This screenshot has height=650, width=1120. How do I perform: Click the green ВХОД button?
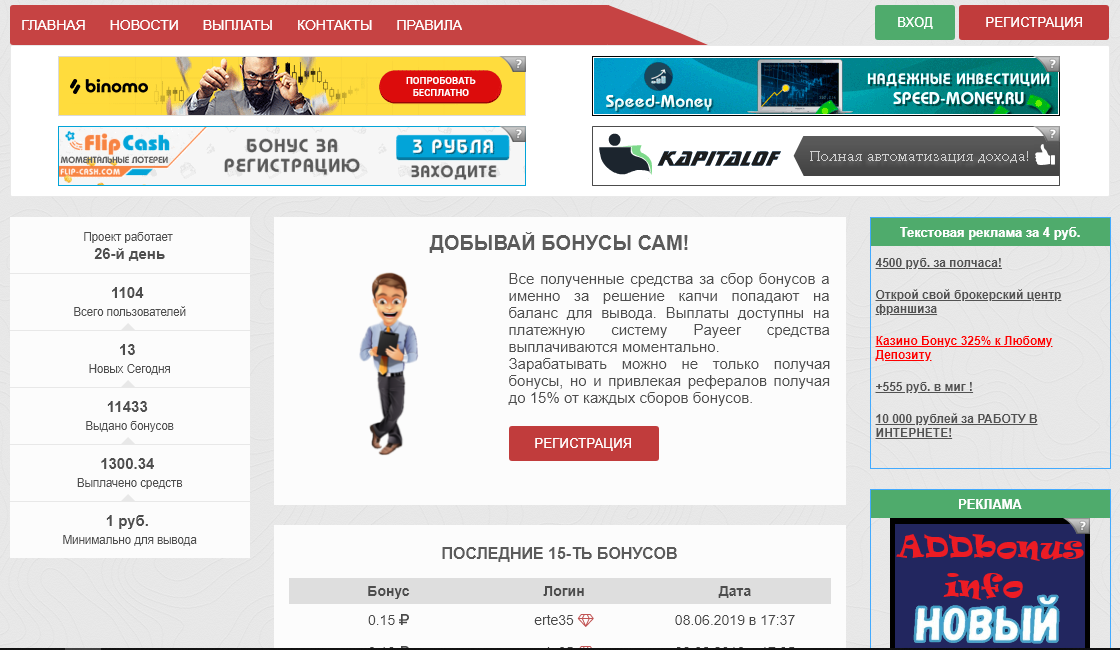[x=915, y=22]
